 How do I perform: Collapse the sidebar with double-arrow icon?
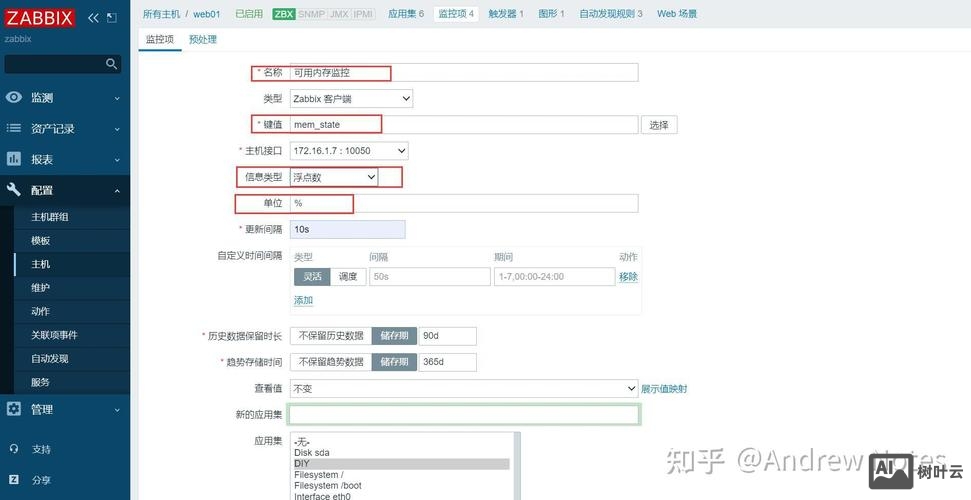tap(94, 18)
